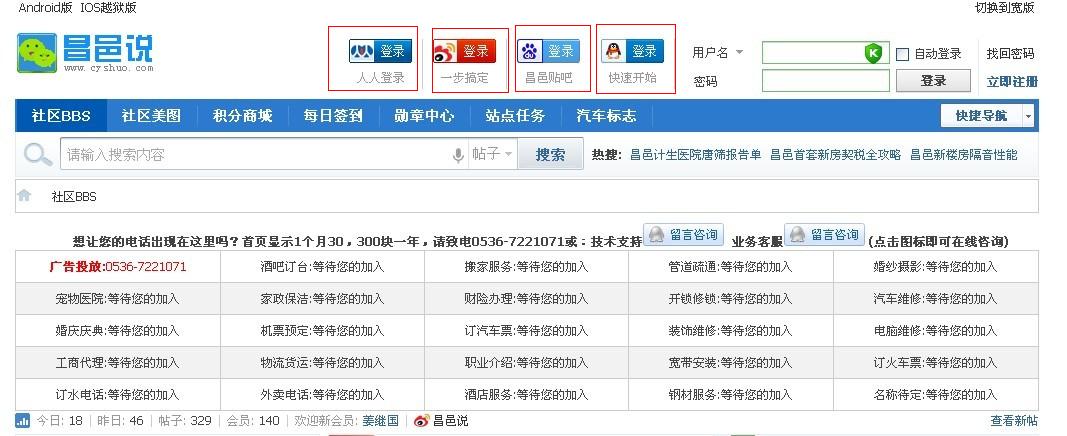Log in with the Weibo 登录 button

pyautogui.click(x=465, y=51)
